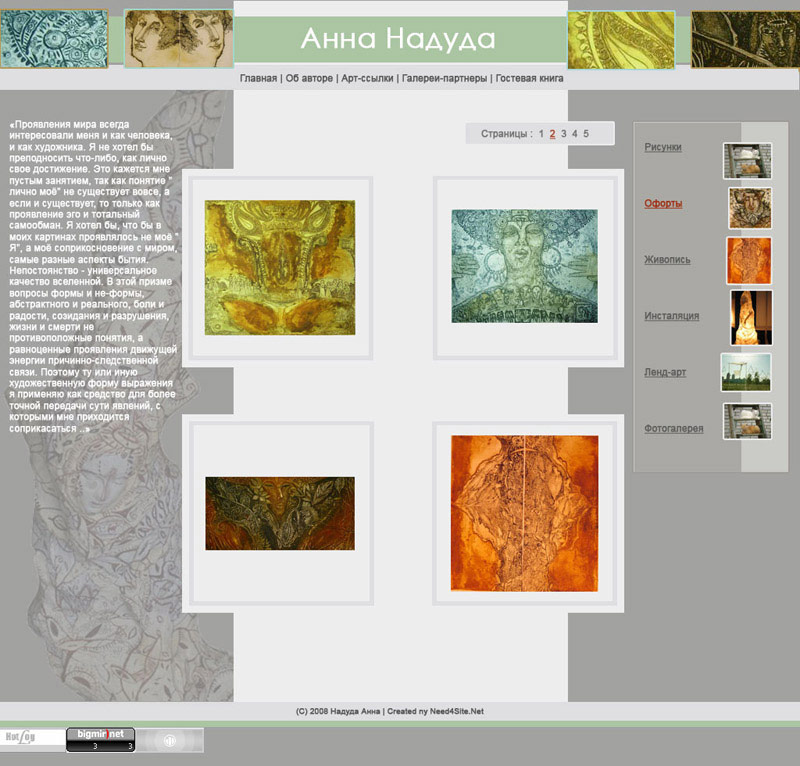Click the Need4Site.Net credit in footer

pyautogui.click(x=457, y=711)
